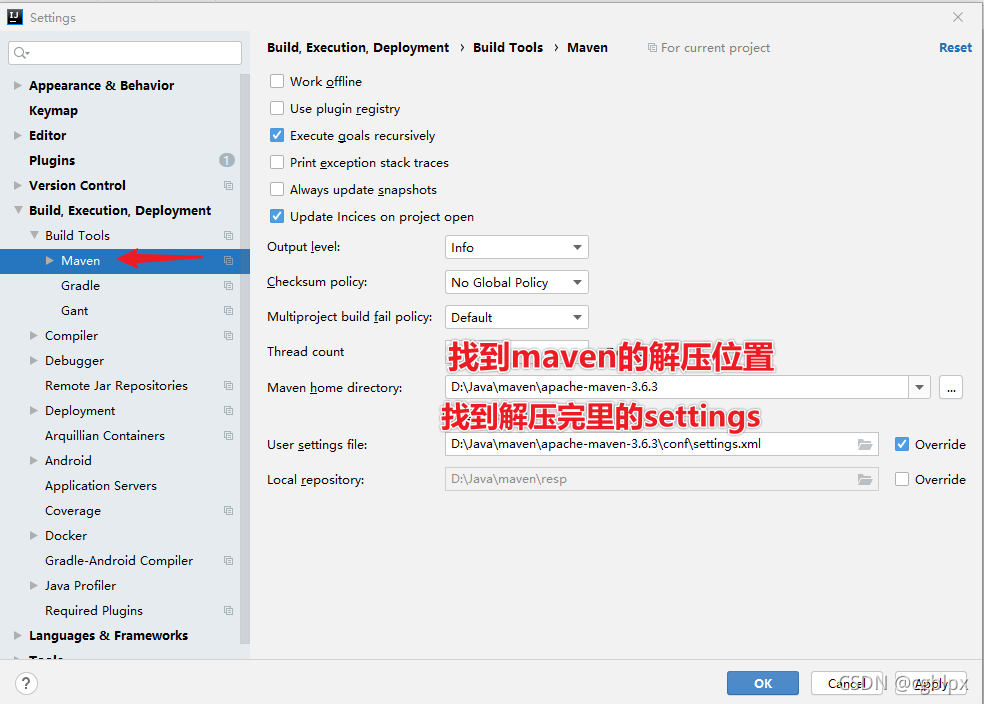Uncheck Execute goals recursively
This screenshot has width=984, height=704.
277,136
